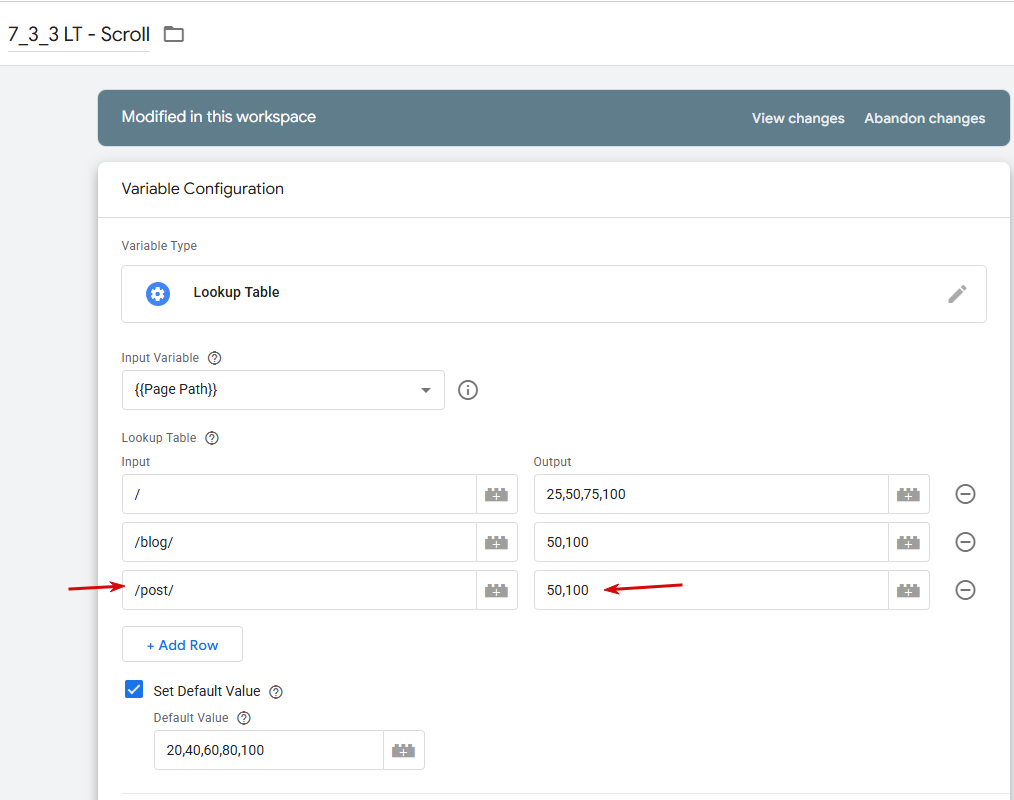This screenshot has width=1014, height=800.
Task: Delete the /post/ lookup table row
Action: (965, 590)
